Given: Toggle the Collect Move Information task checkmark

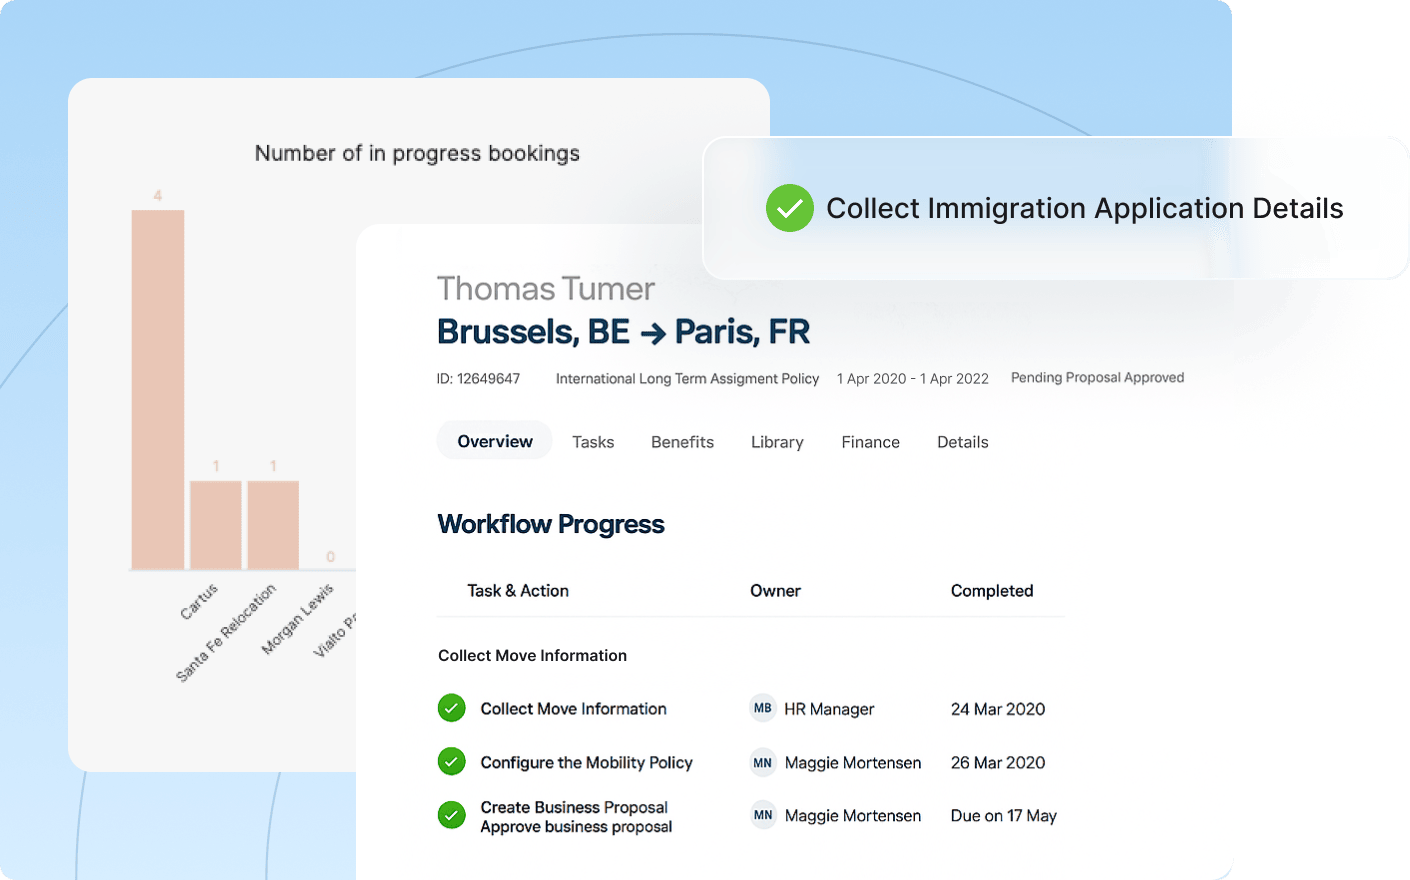Looking at the screenshot, I should pyautogui.click(x=452, y=708).
